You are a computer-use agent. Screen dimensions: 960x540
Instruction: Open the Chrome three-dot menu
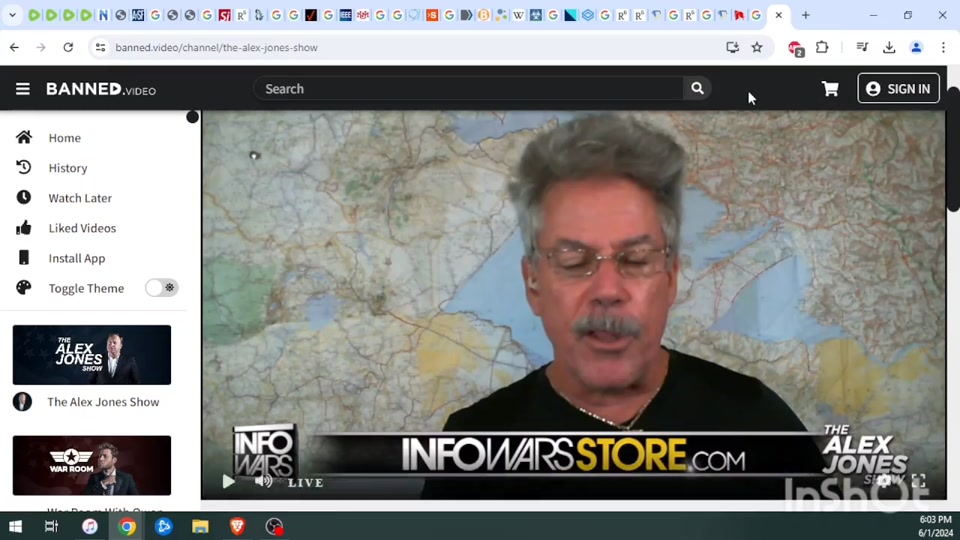click(943, 47)
